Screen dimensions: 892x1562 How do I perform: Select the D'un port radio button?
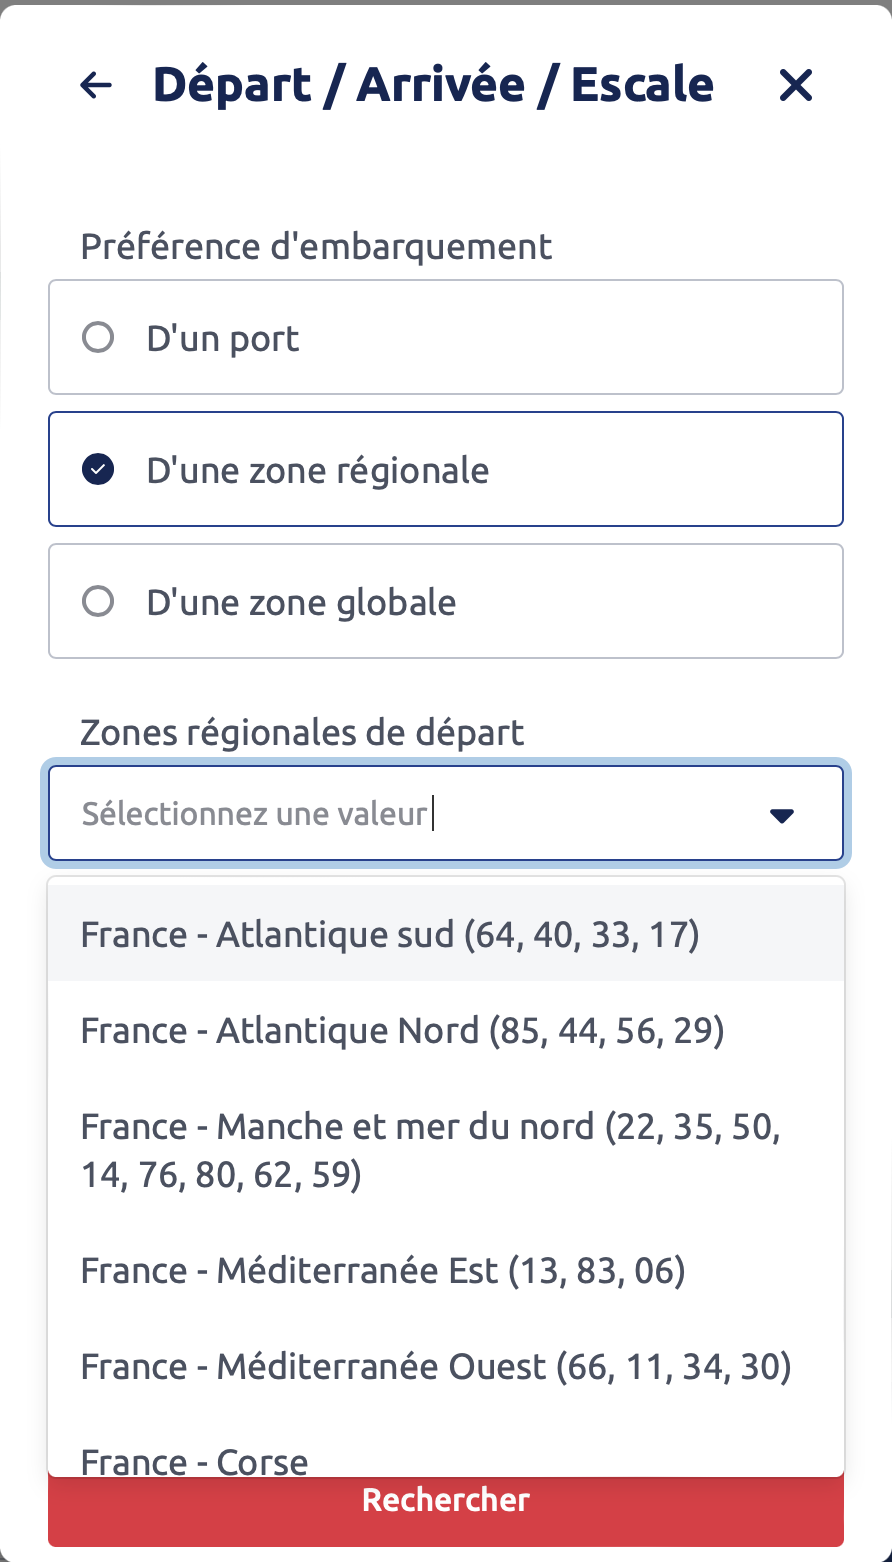click(98, 338)
